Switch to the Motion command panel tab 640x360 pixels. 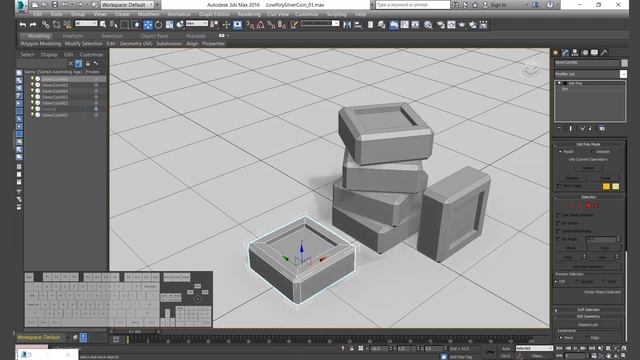pos(585,53)
